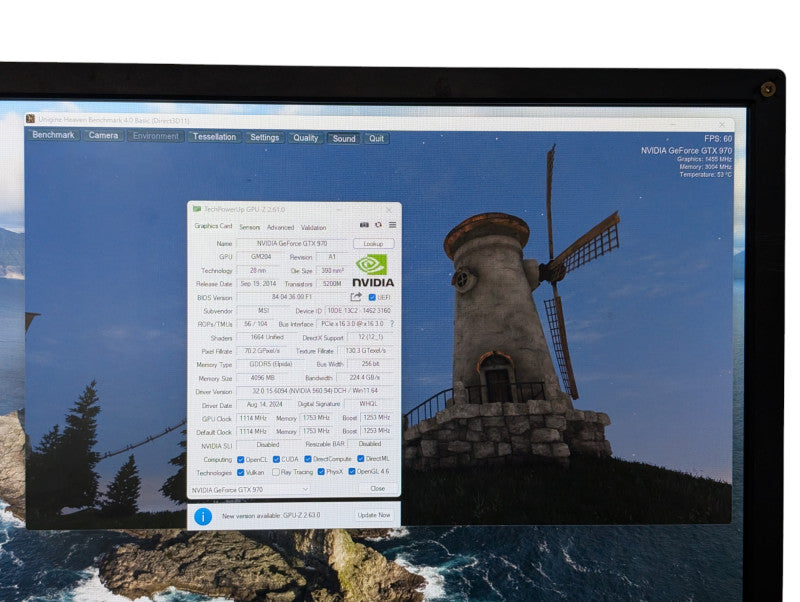Screen dimensions: 800x602
Task: Switch to the Advanced tab
Action: point(280,228)
